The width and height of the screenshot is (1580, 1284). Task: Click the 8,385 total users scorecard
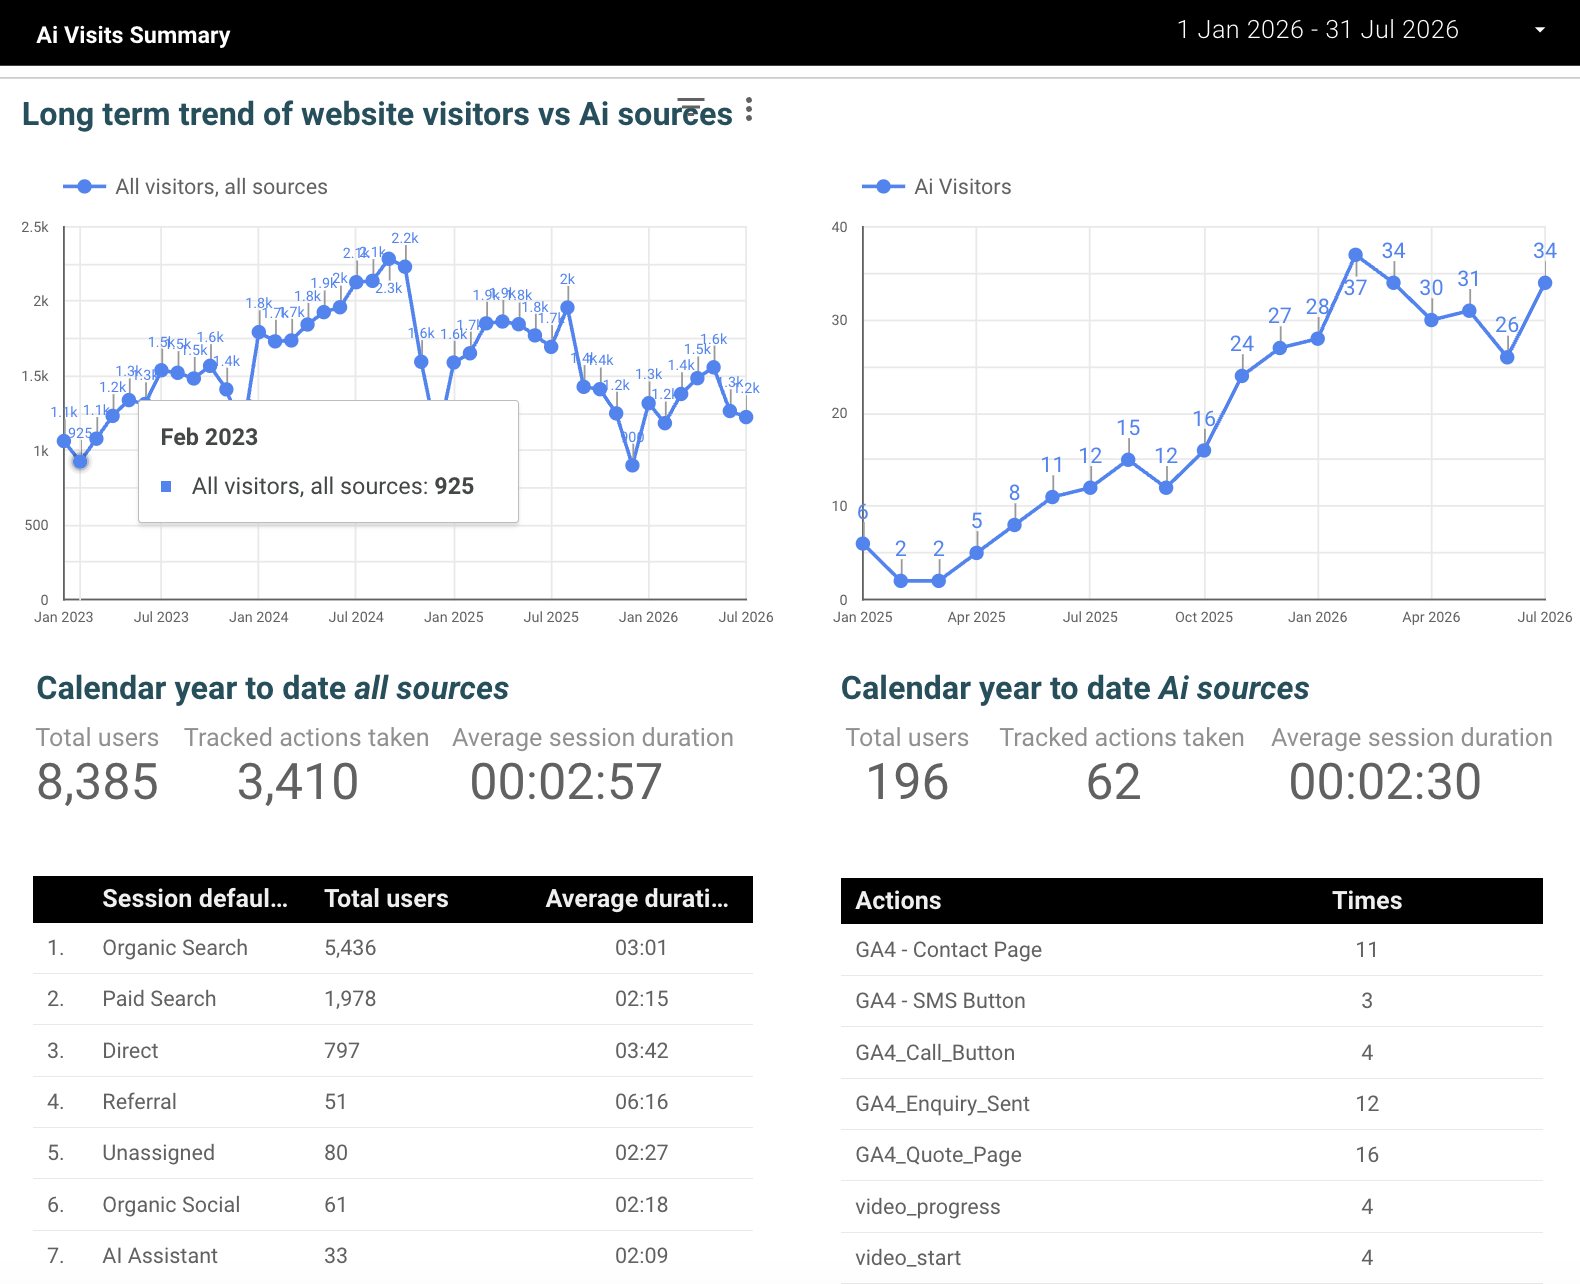point(97,767)
